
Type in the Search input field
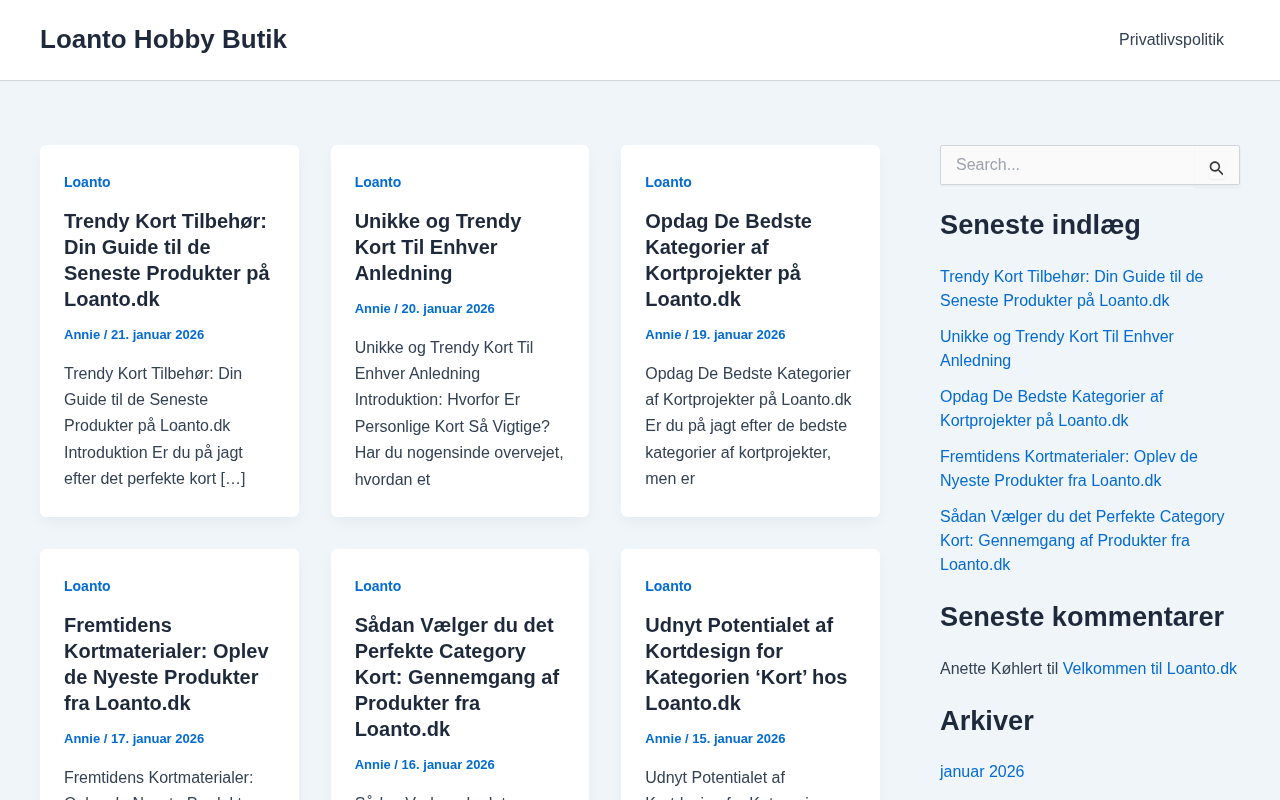pyautogui.click(x=1066, y=165)
